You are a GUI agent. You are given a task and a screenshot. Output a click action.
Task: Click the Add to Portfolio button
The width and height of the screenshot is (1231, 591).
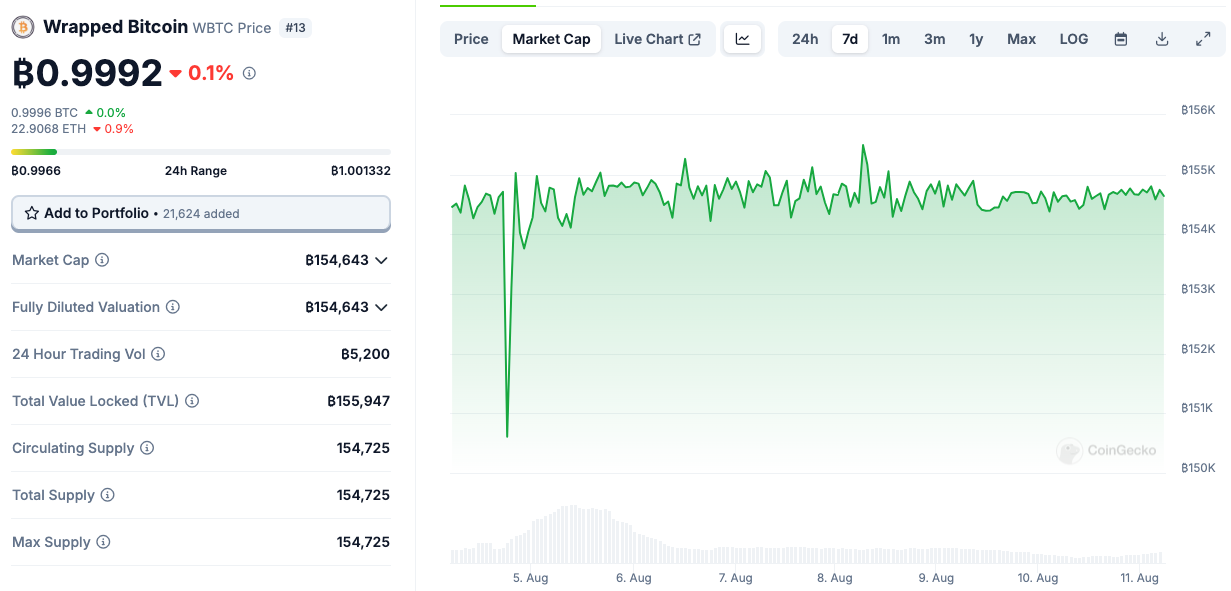click(x=201, y=213)
